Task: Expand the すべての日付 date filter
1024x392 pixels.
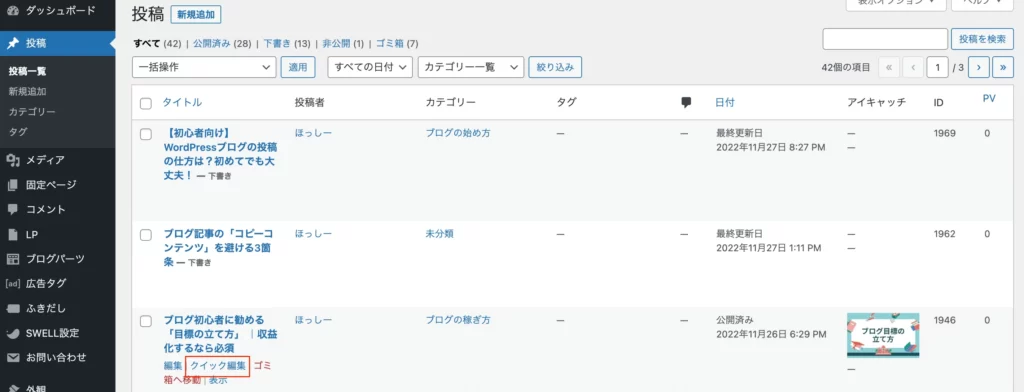Action: tap(370, 67)
